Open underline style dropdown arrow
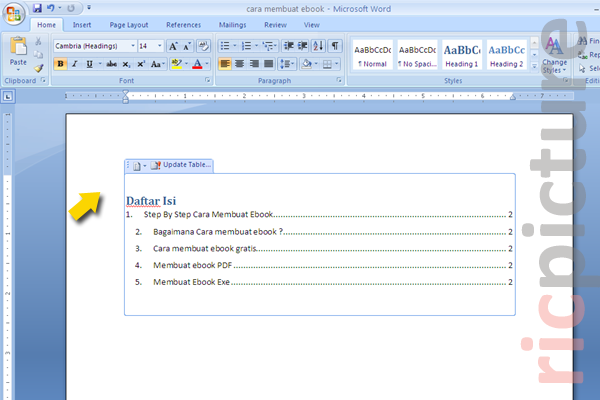 [x=100, y=64]
